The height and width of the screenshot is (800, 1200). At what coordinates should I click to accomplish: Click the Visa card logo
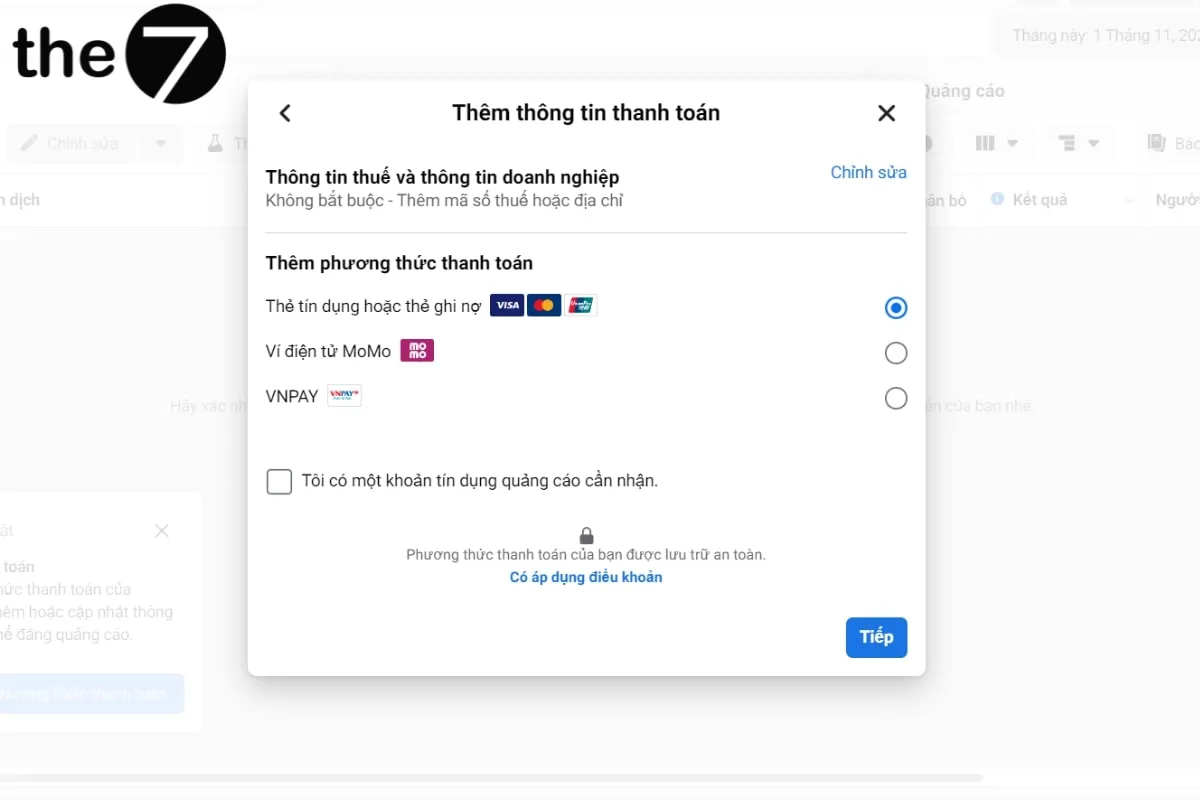pos(507,306)
